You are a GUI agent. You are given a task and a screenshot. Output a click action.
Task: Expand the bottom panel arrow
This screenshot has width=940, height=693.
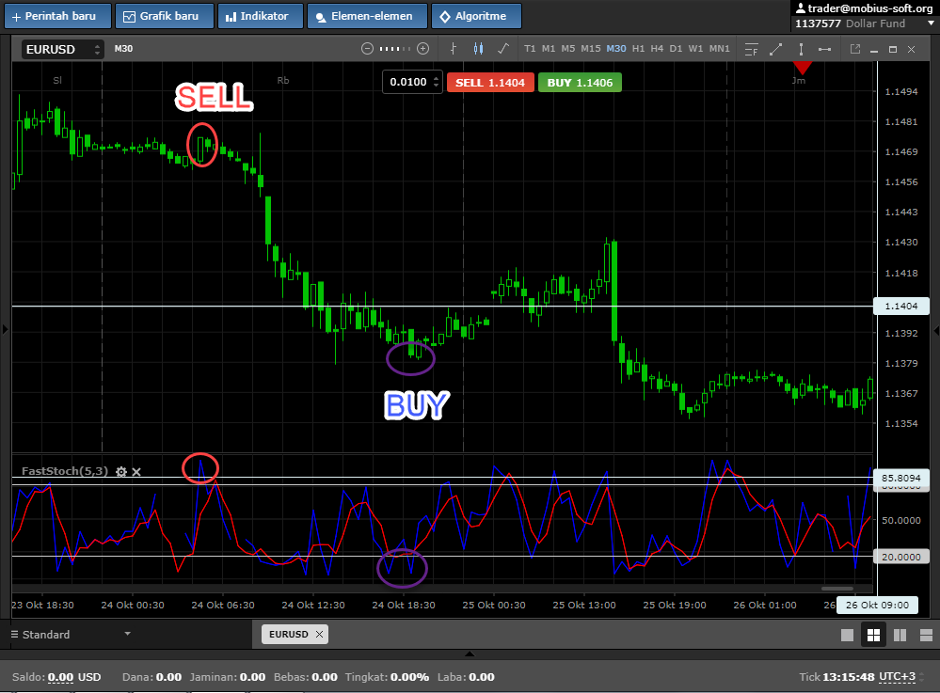[469, 654]
